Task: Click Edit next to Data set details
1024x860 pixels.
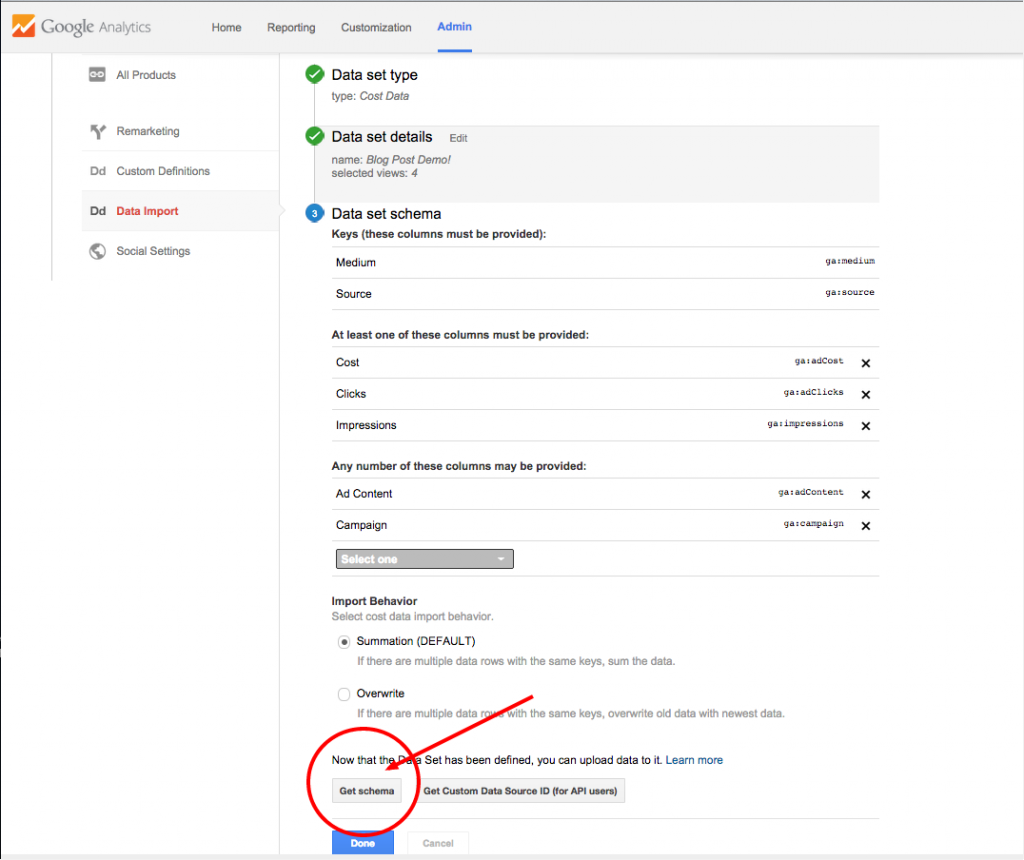Action: point(458,138)
